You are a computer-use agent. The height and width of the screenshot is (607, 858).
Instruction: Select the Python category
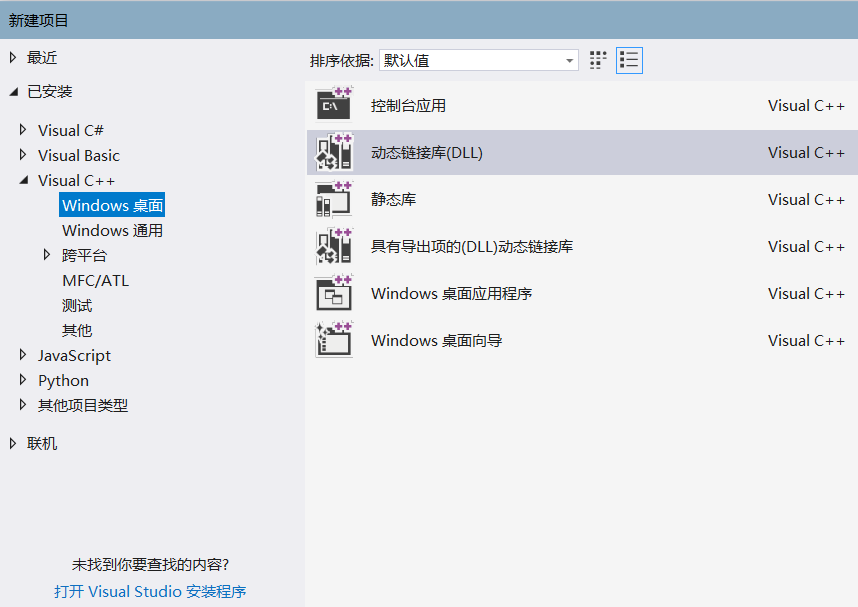point(63,380)
